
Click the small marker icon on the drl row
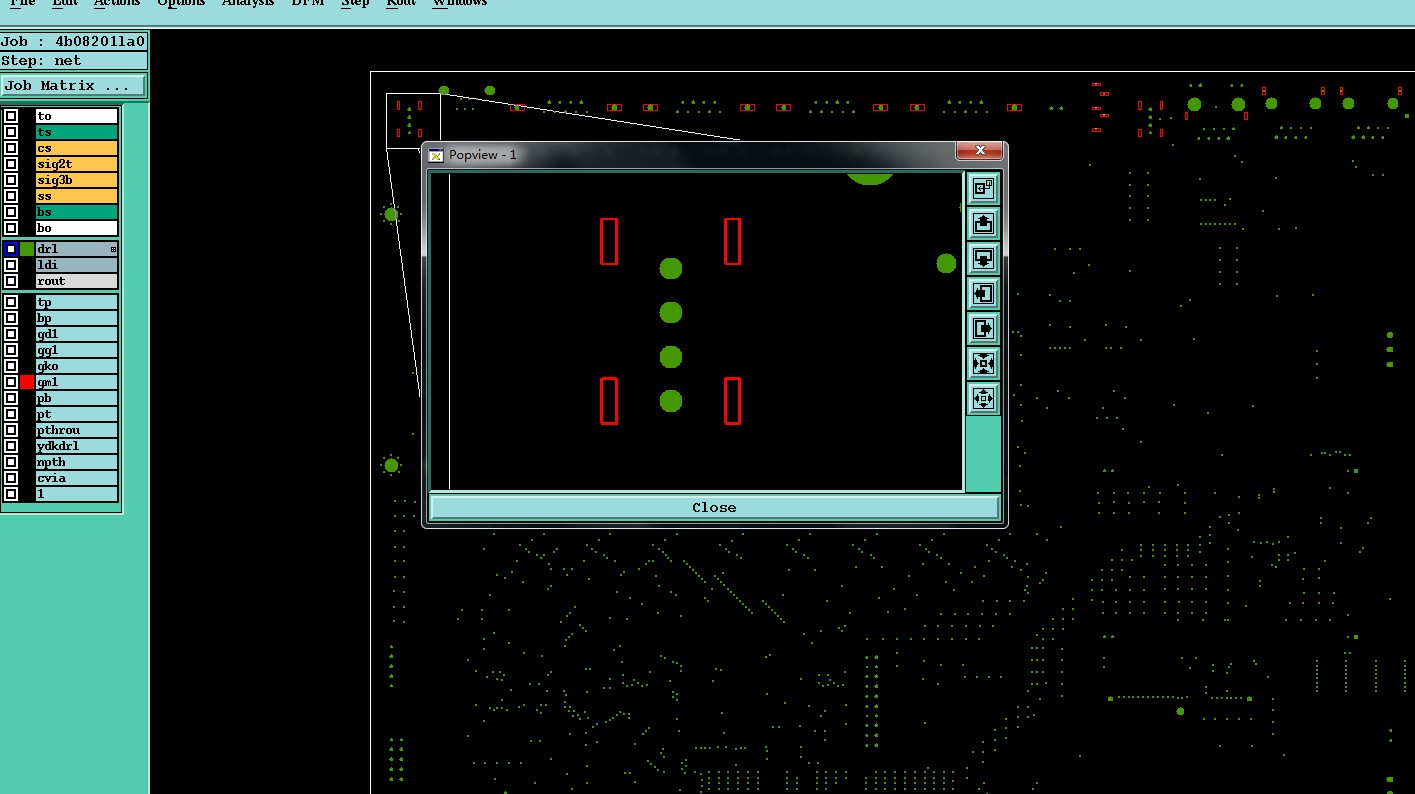point(113,249)
